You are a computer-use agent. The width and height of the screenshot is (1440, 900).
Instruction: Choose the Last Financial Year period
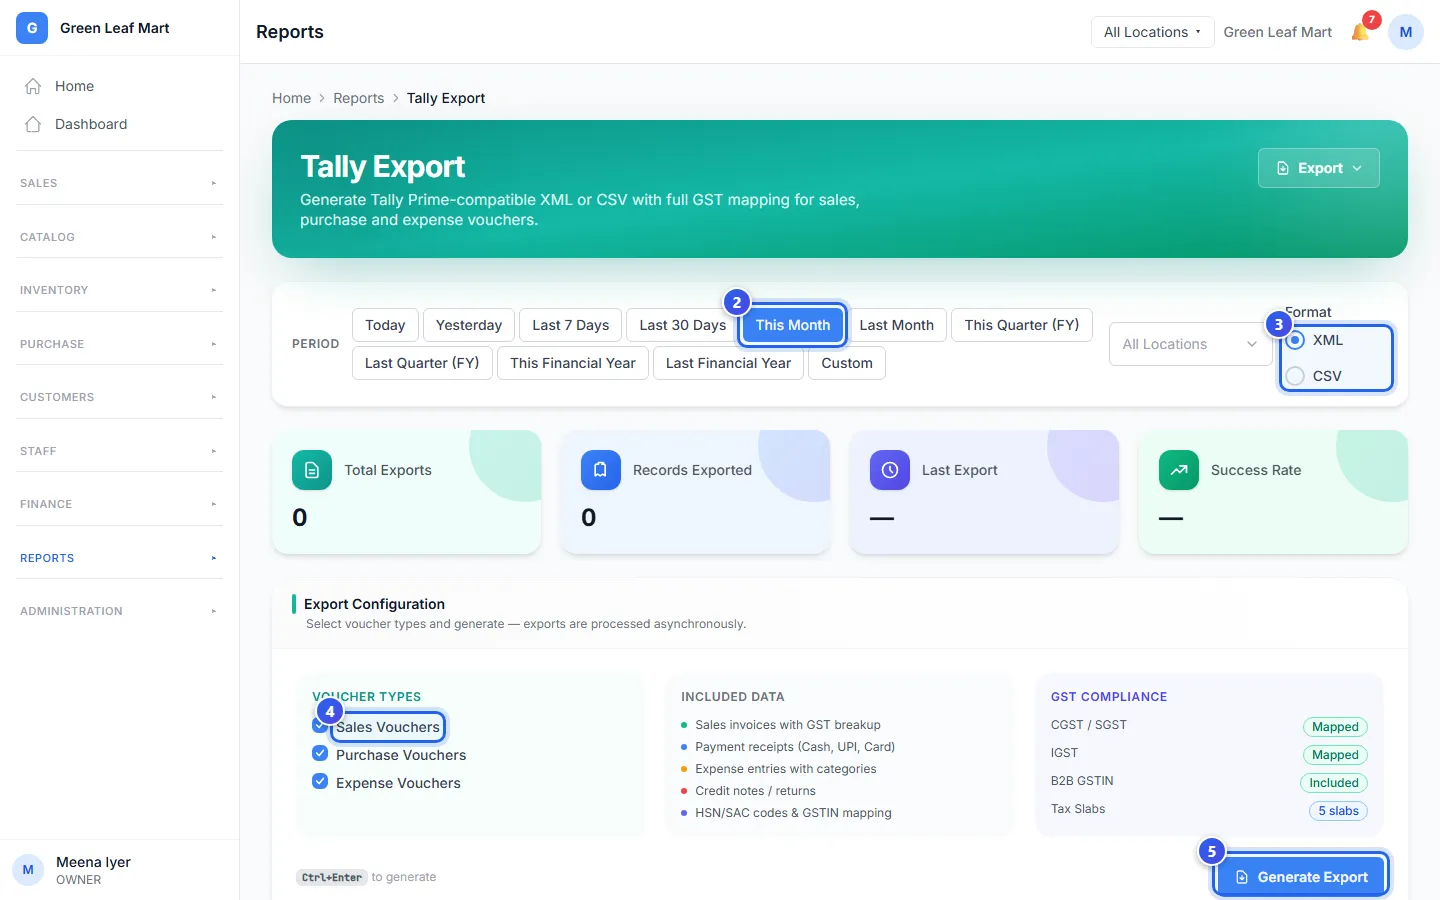coord(728,363)
